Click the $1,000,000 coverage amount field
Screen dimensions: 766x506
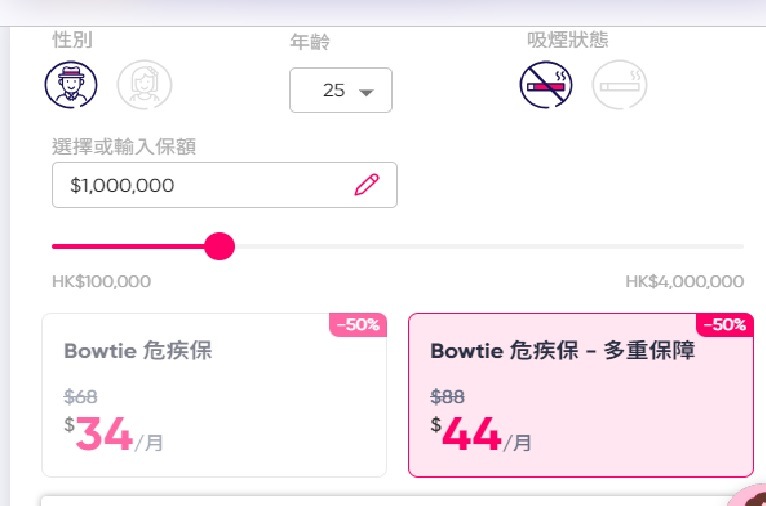pyautogui.click(x=224, y=185)
